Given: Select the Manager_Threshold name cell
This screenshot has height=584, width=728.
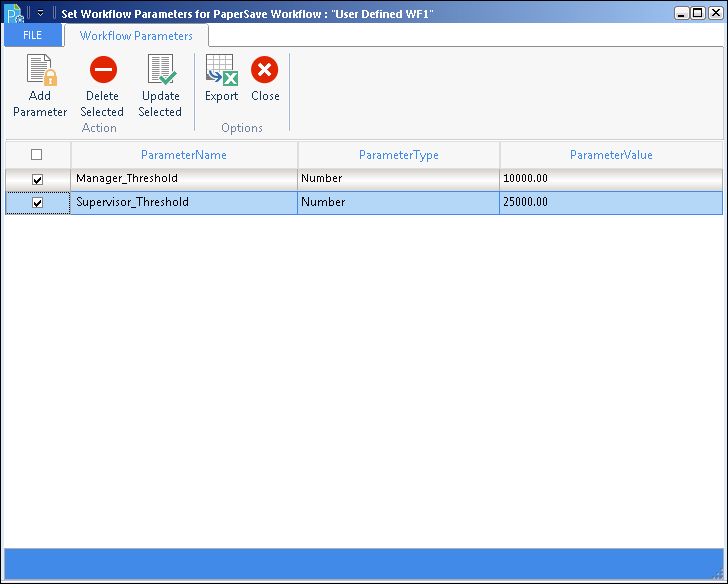Looking at the screenshot, I should point(184,179).
